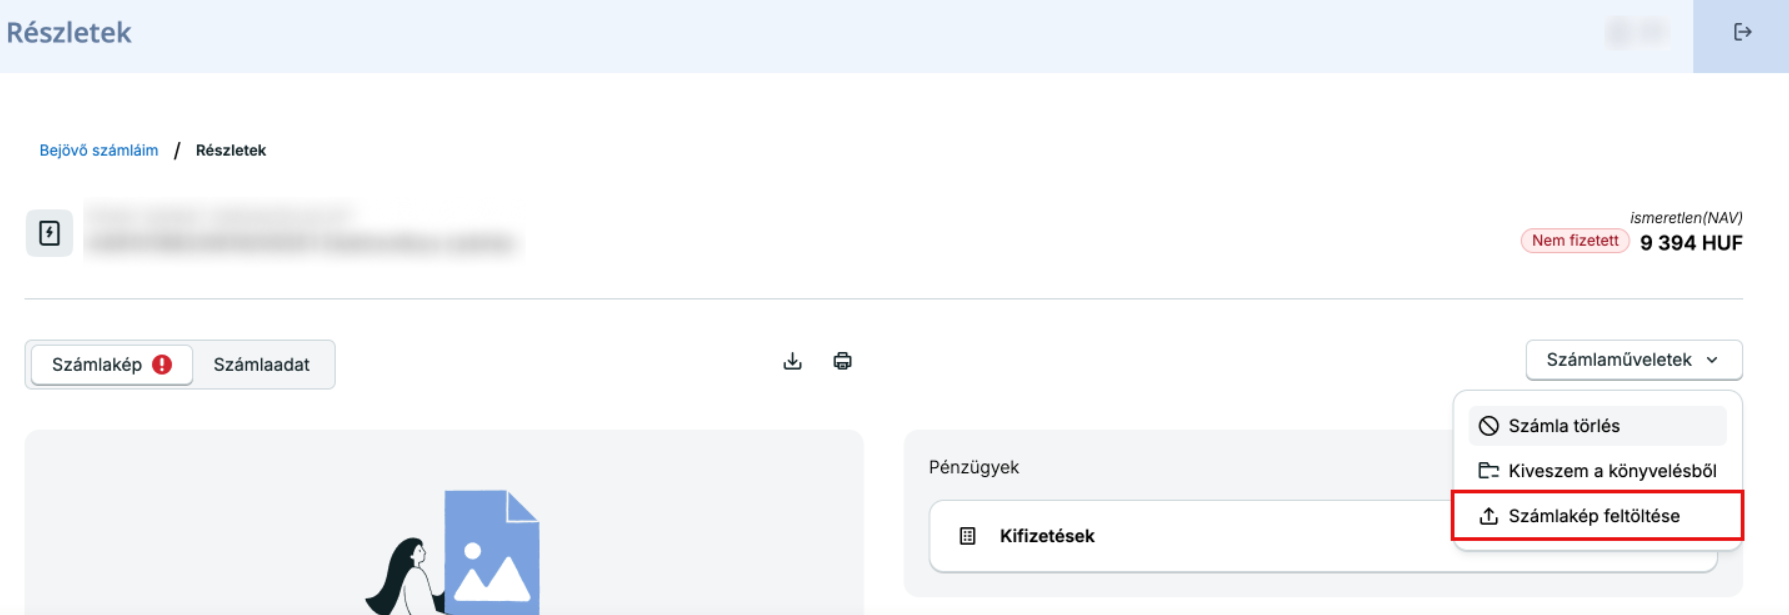Click the invoice document icon beside the title
This screenshot has width=1789, height=615.
(x=49, y=233)
